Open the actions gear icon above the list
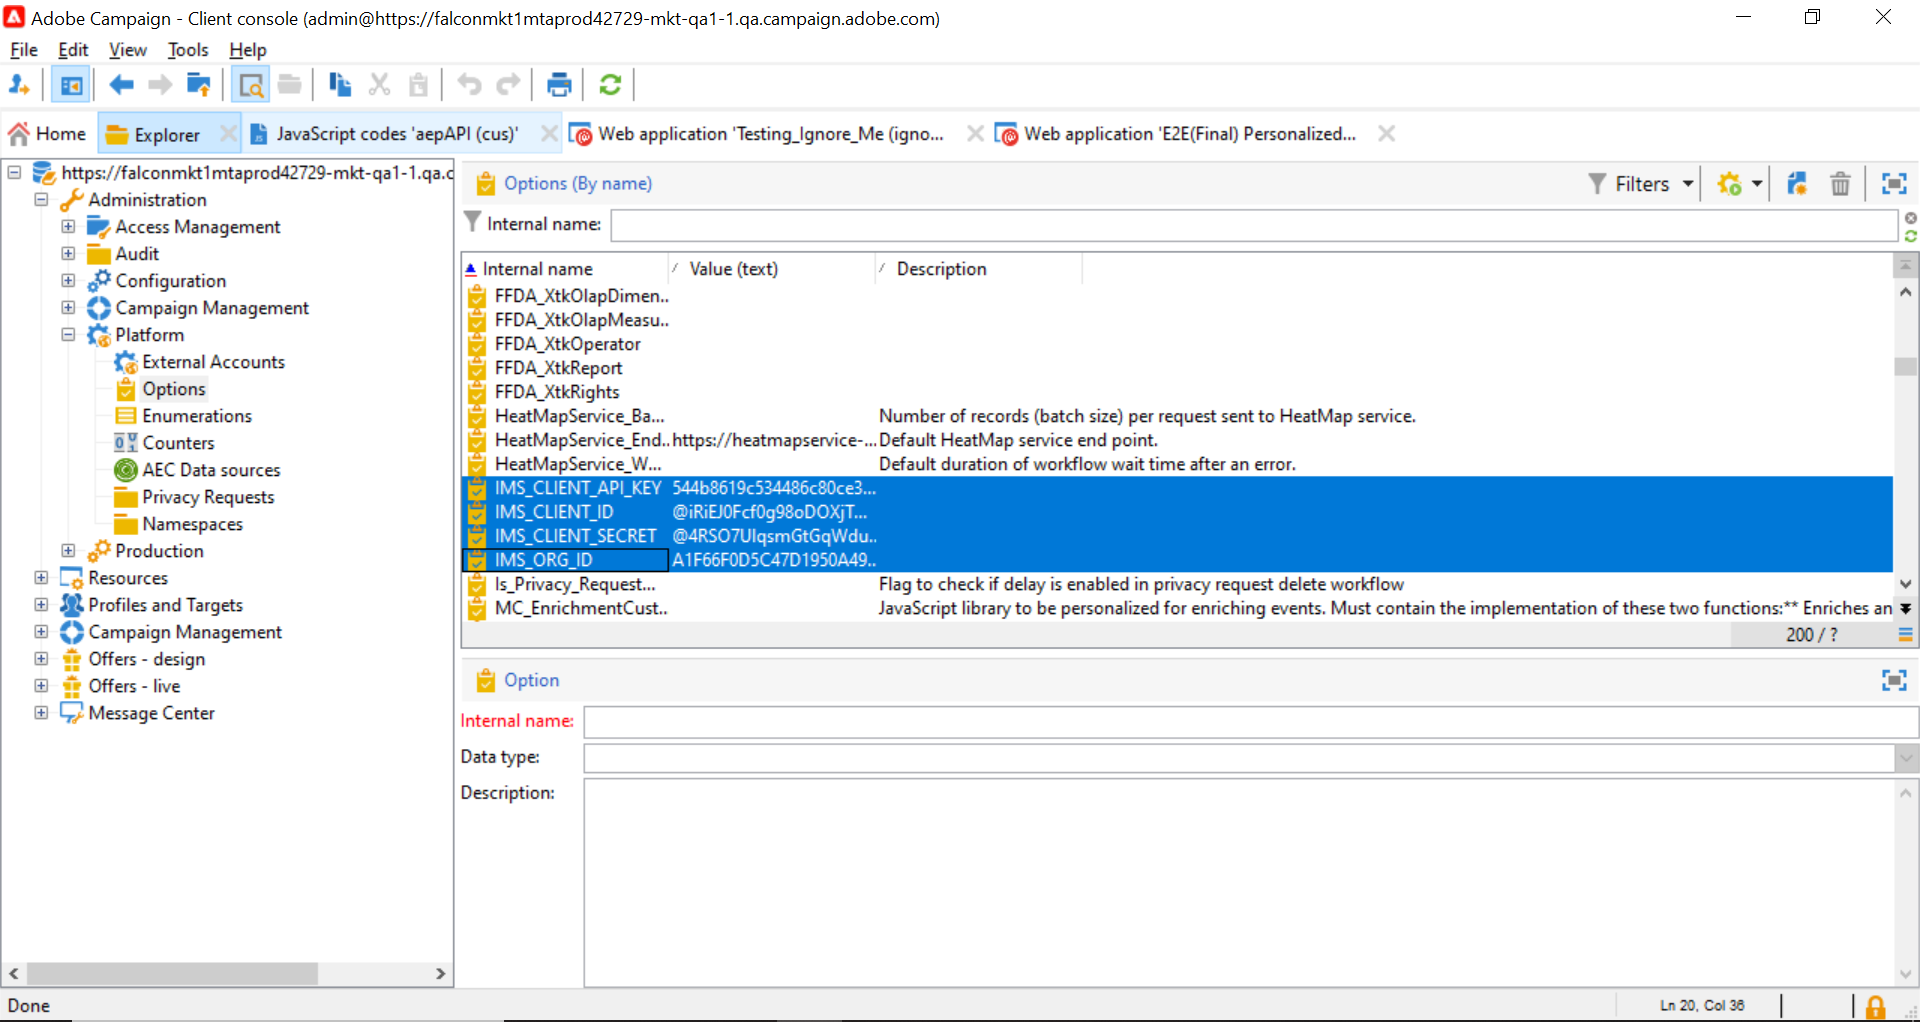This screenshot has width=1920, height=1022. 1729,184
